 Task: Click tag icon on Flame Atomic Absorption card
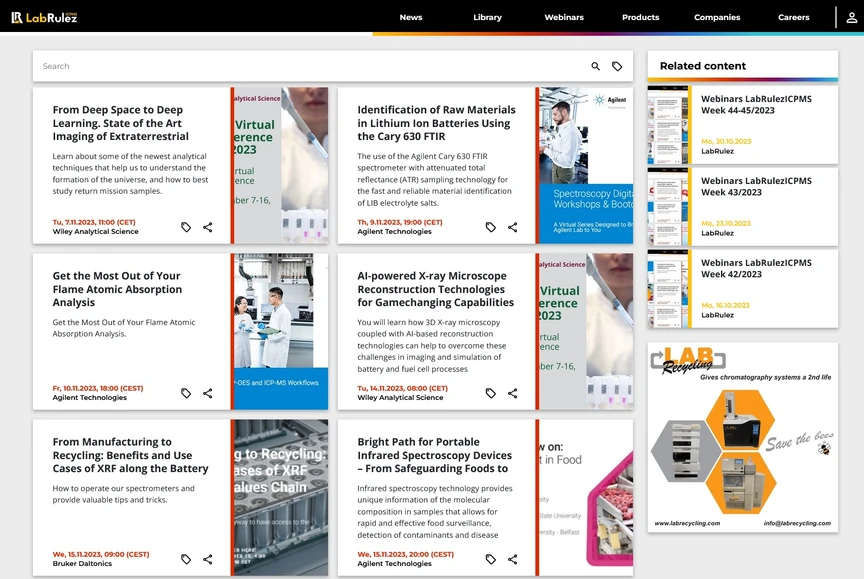(186, 393)
